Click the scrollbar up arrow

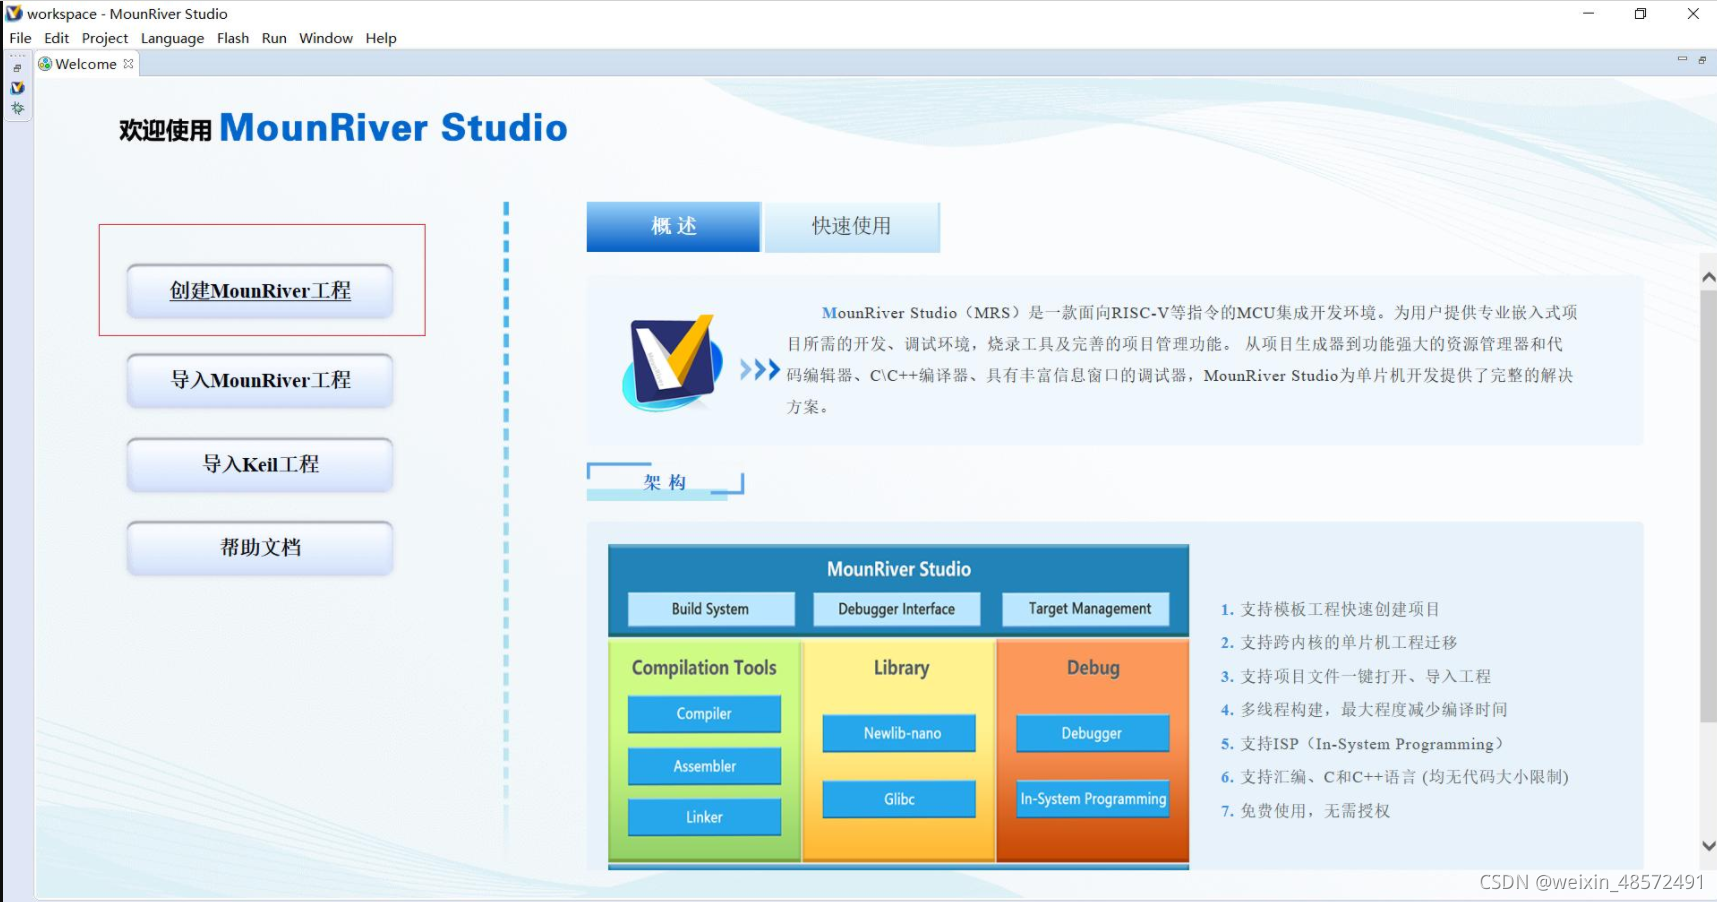[x=1708, y=277]
